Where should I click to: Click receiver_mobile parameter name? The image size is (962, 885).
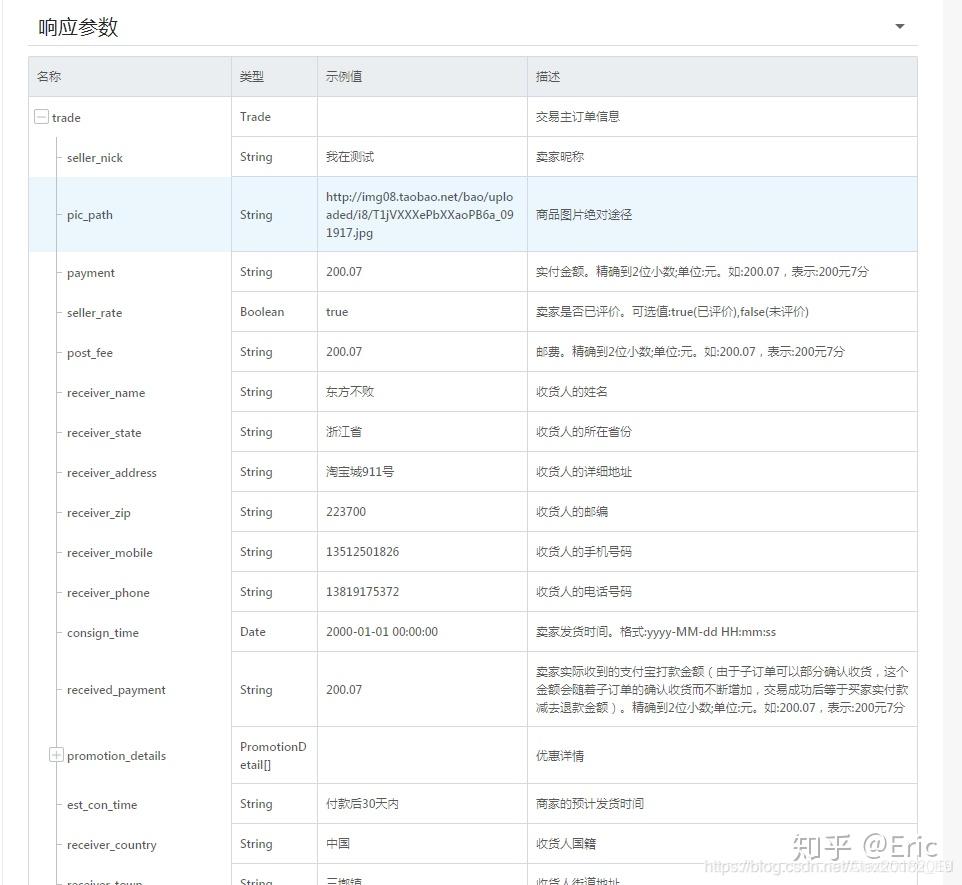point(109,552)
